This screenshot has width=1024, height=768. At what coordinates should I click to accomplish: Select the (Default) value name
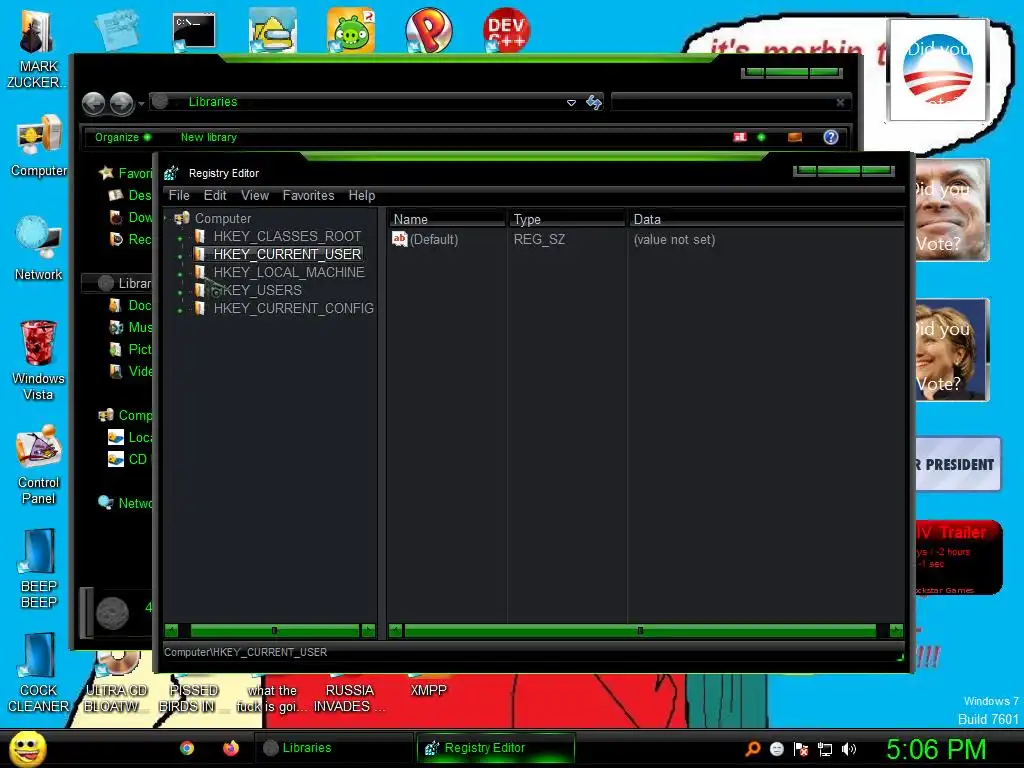pos(434,240)
